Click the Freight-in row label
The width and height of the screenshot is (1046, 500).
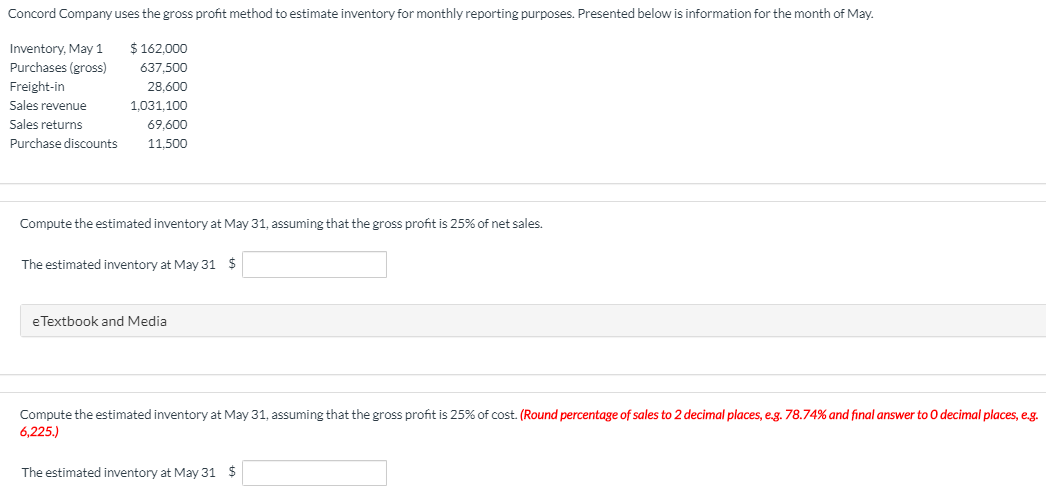coord(37,87)
